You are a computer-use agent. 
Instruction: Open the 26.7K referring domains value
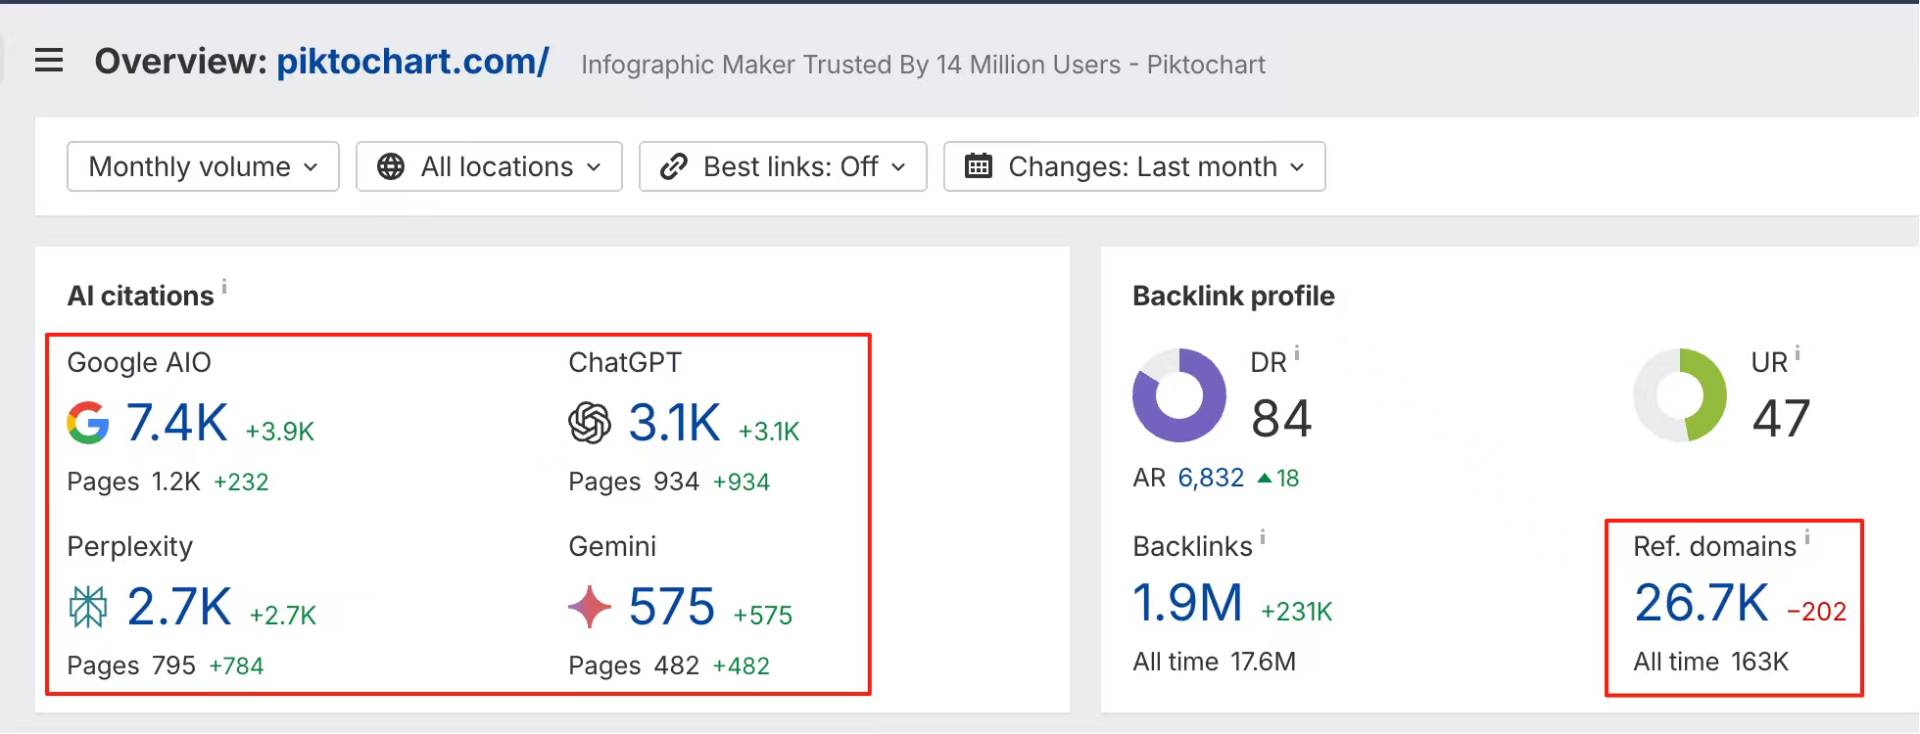click(x=1701, y=603)
